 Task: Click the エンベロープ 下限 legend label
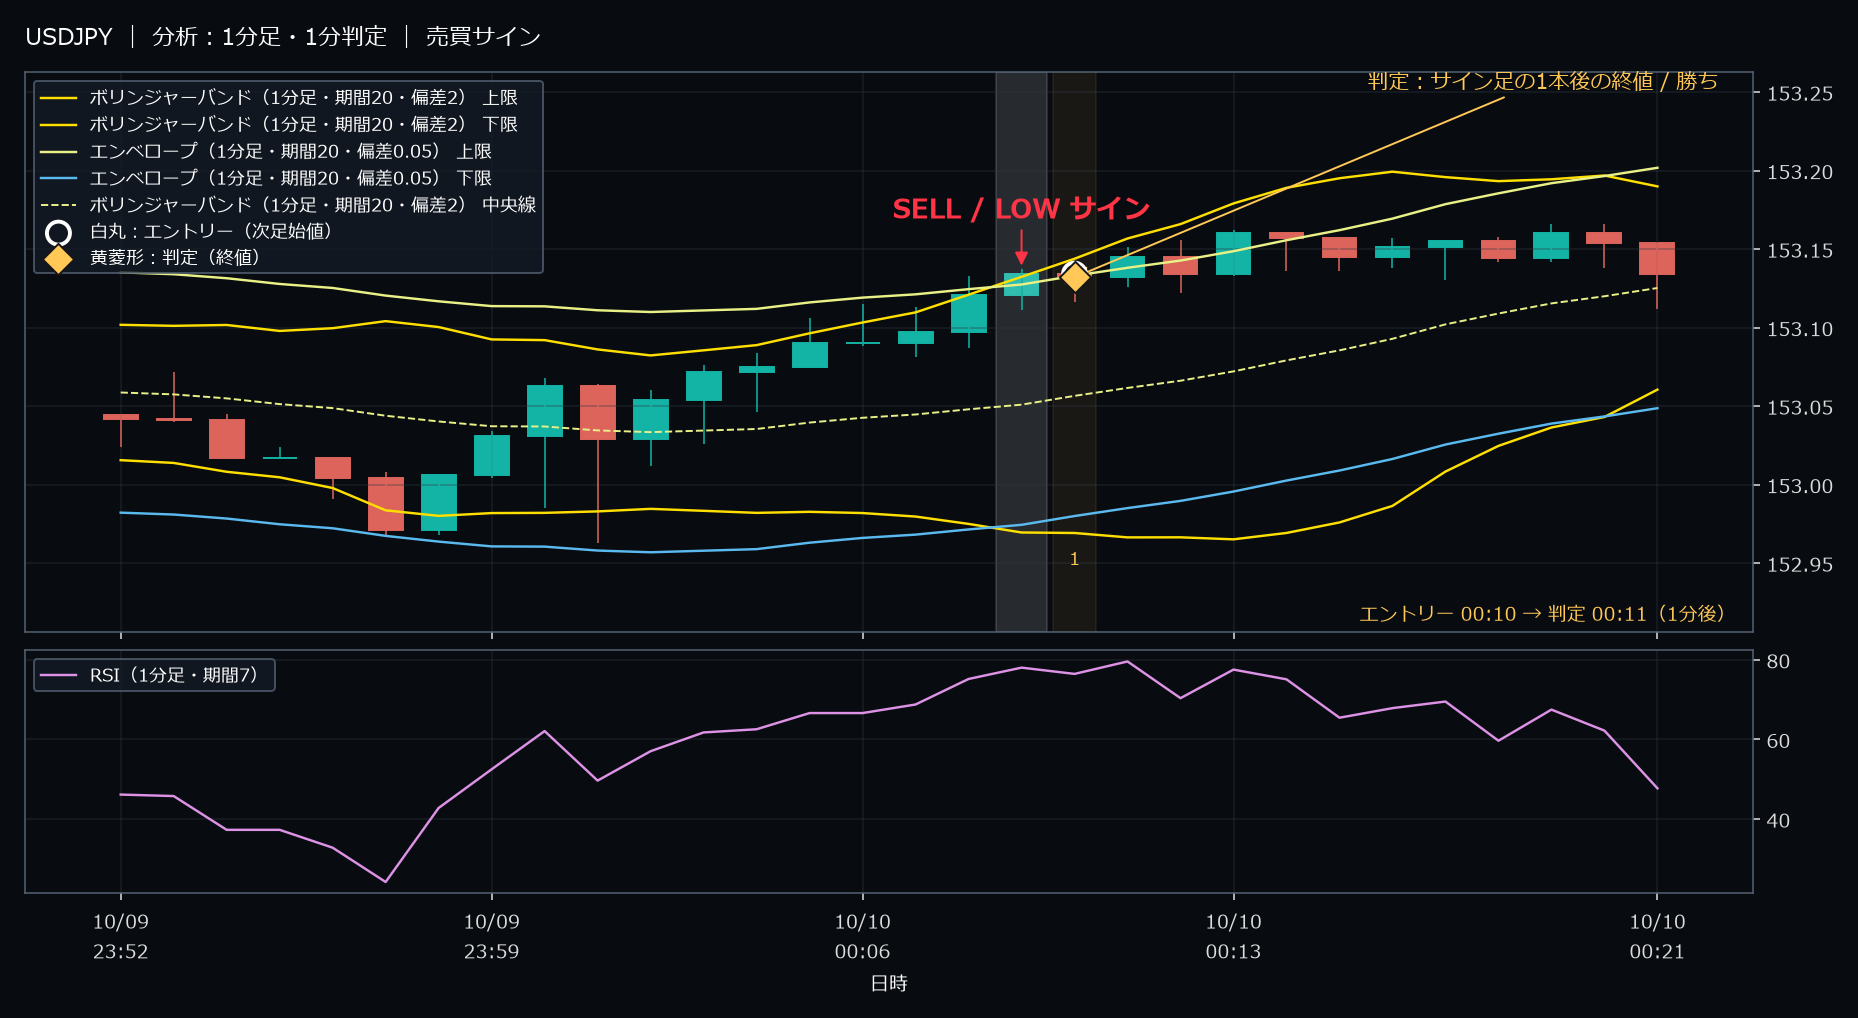(291, 178)
